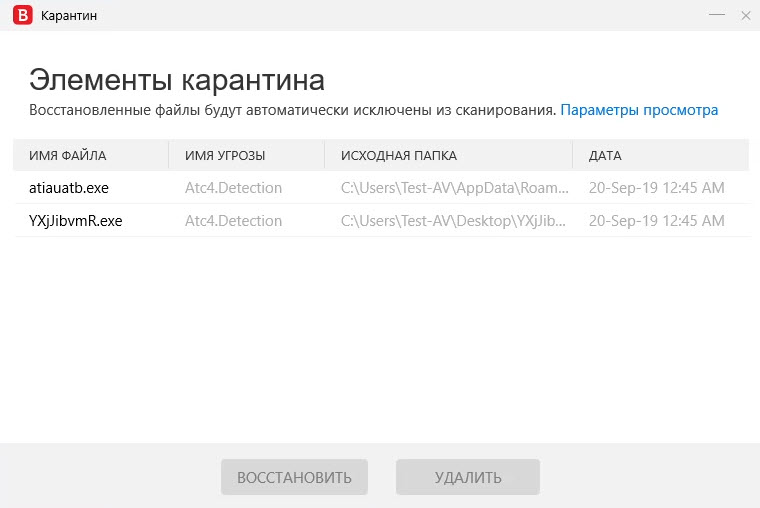The height and width of the screenshot is (508, 760).
Task: Select the atiauatb.exe file row
Action: click(x=71, y=188)
